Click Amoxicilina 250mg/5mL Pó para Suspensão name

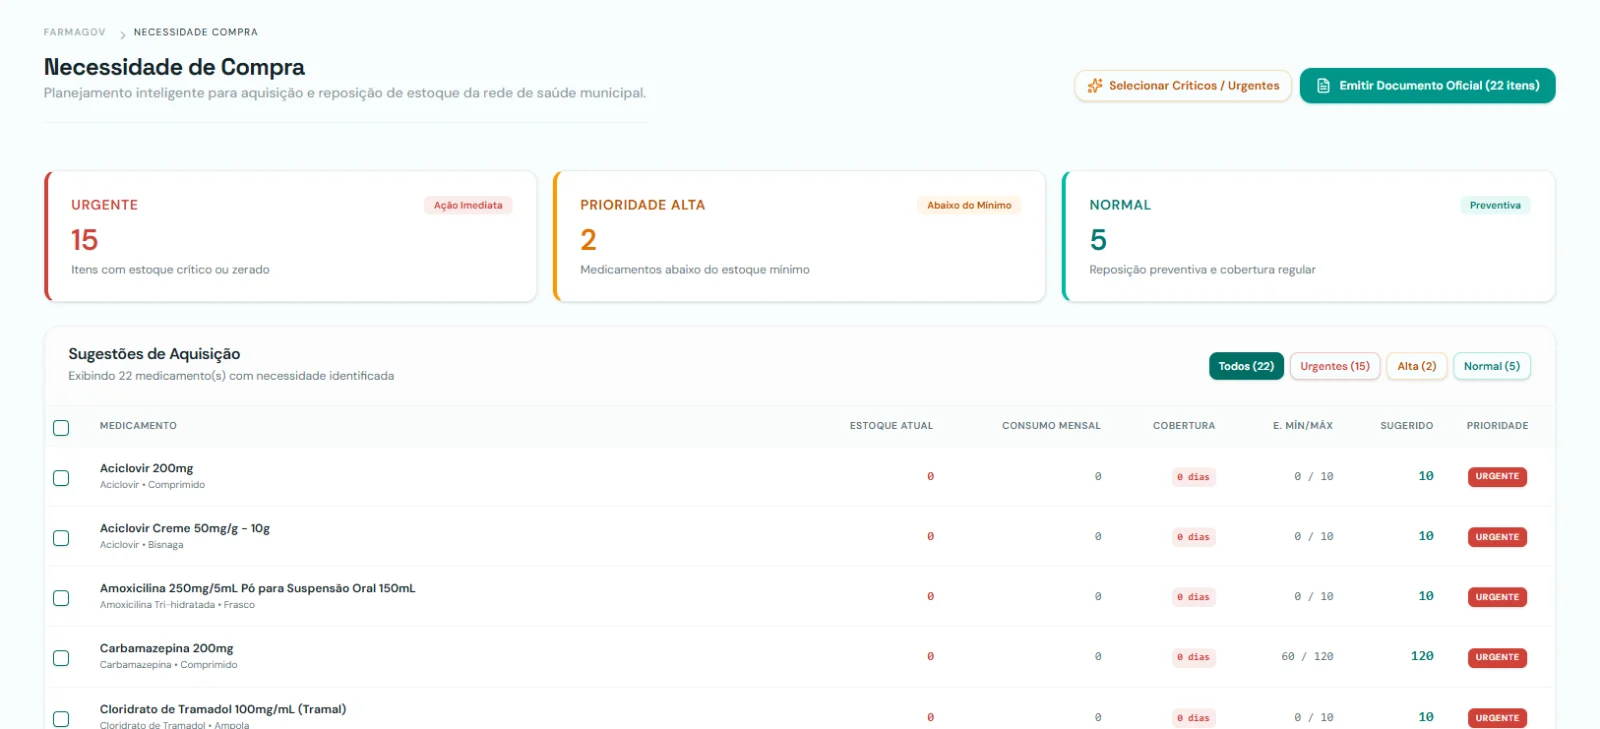[257, 588]
